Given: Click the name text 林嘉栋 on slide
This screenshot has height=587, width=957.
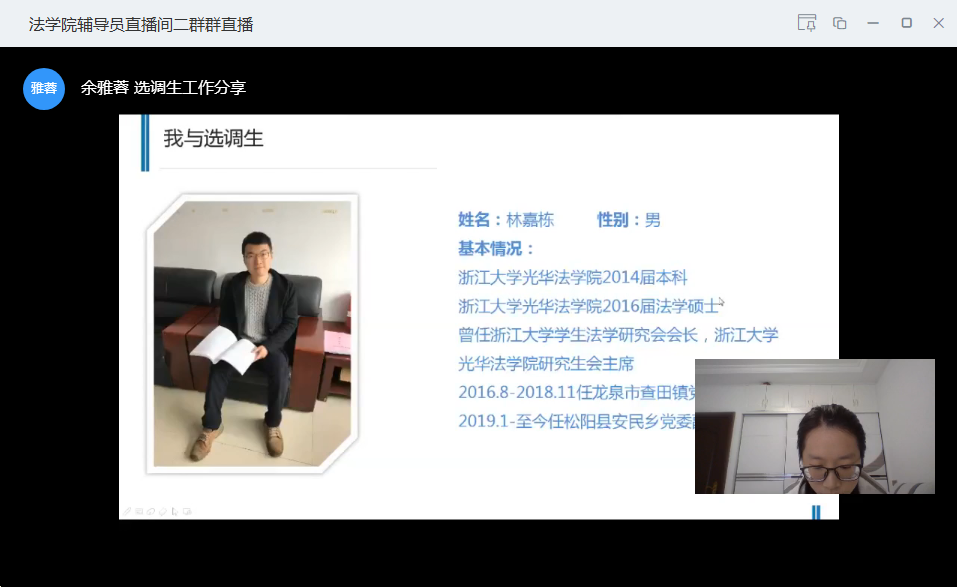Looking at the screenshot, I should click(x=530, y=220).
